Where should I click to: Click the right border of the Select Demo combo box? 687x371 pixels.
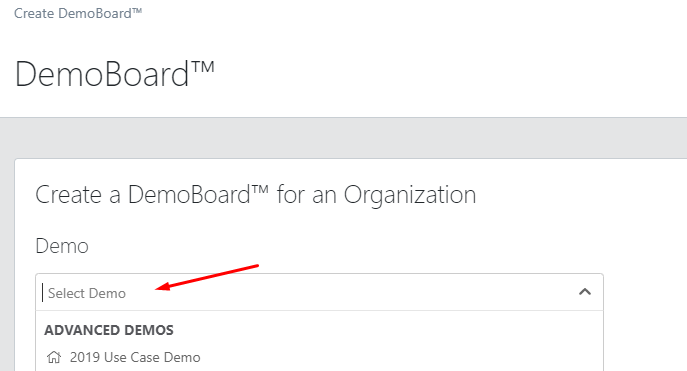pos(603,293)
